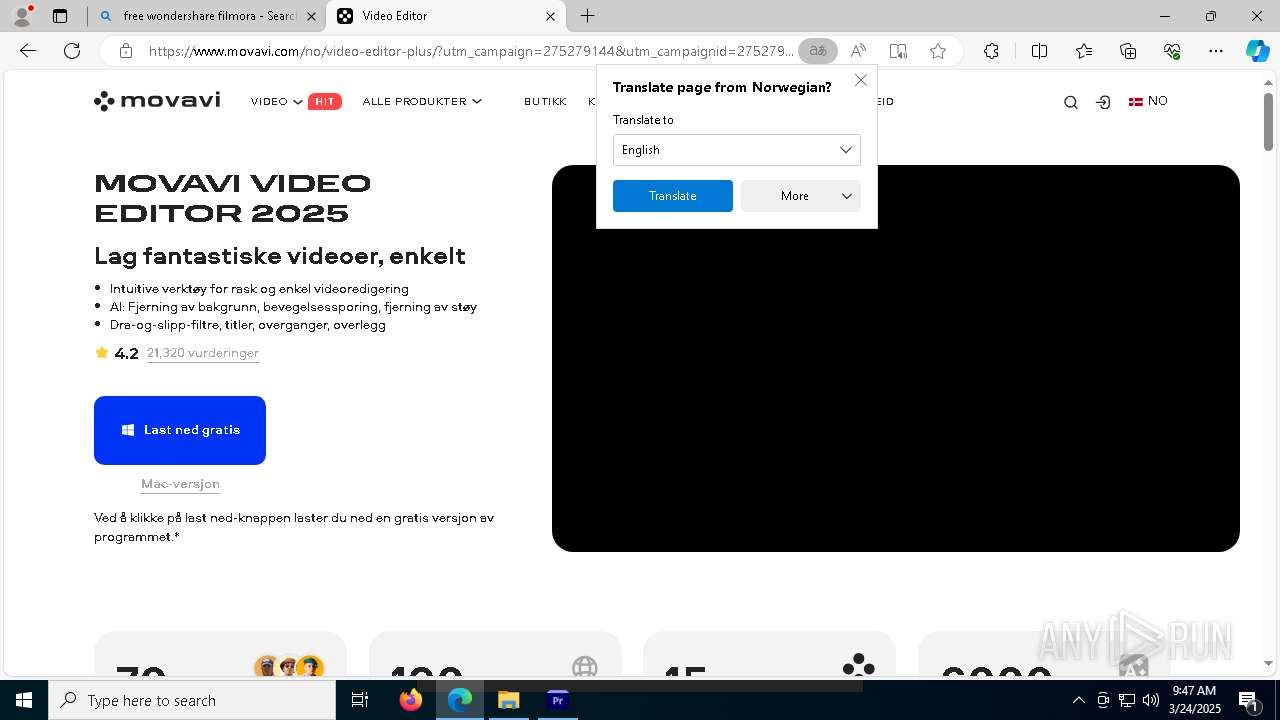Expand the More options dropdown

coord(801,196)
